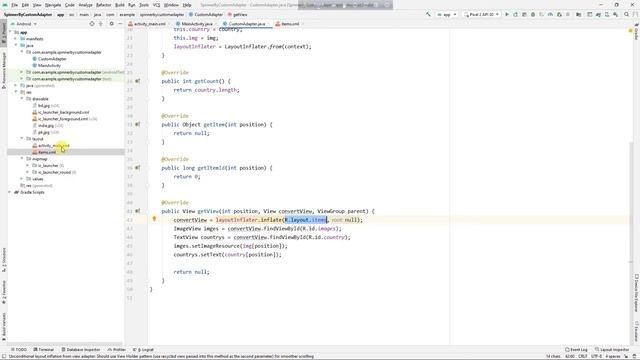This screenshot has height=360, width=640.
Task: Click override gutter icon next to getItemId
Action: coord(138,167)
